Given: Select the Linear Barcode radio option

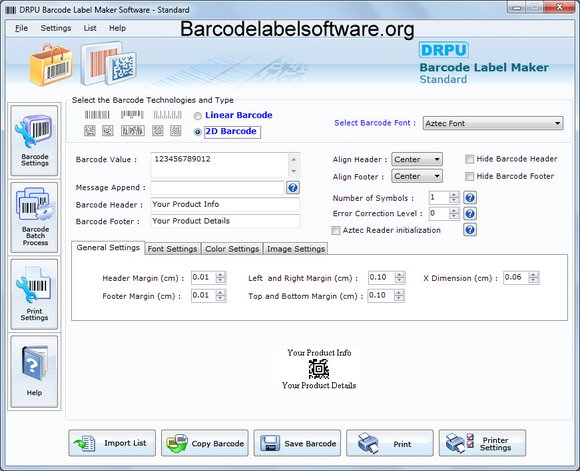Looking at the screenshot, I should pos(198,116).
